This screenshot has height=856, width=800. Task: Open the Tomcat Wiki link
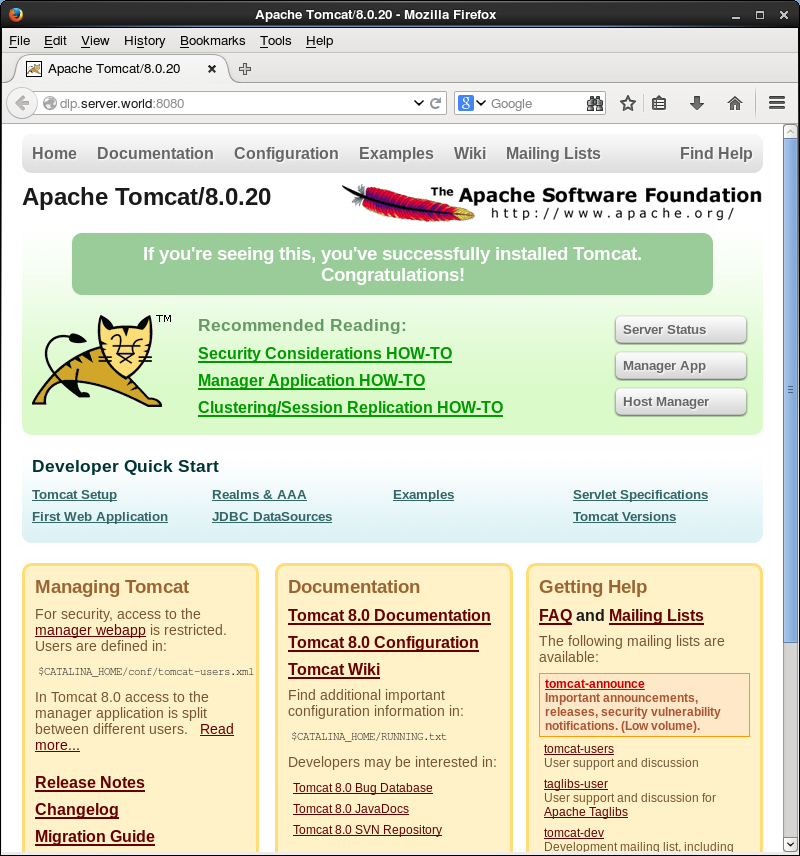tap(334, 669)
